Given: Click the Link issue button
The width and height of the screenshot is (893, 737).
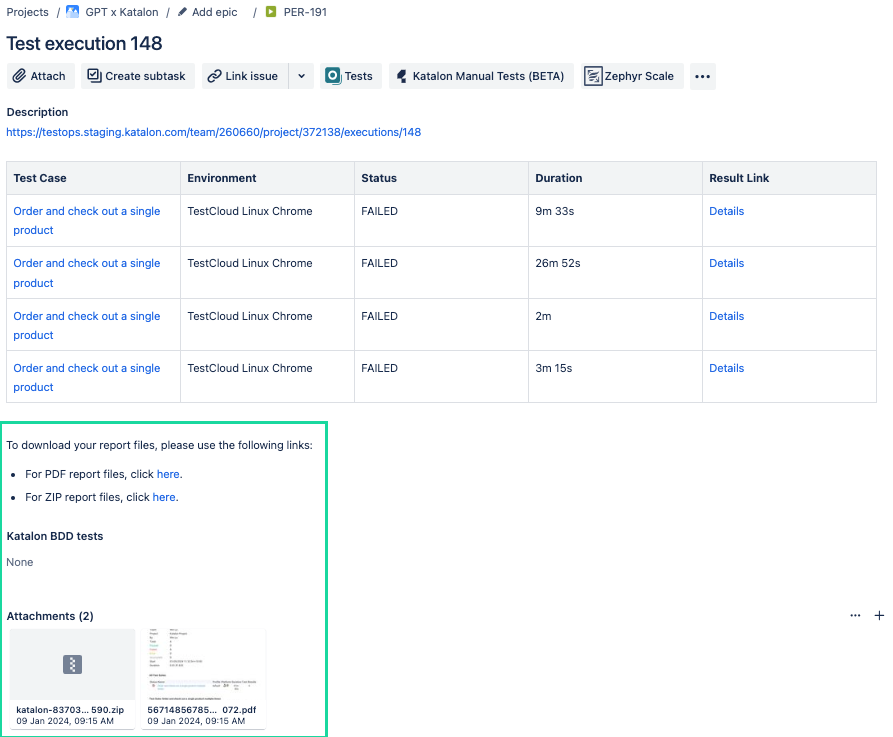Looking at the screenshot, I should pos(244,76).
